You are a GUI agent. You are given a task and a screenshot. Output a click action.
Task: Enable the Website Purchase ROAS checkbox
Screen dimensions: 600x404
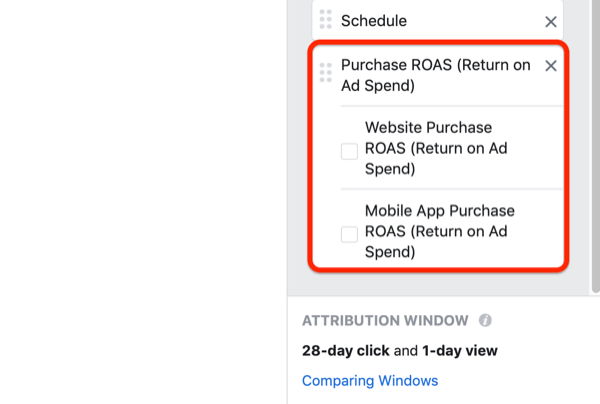349,151
